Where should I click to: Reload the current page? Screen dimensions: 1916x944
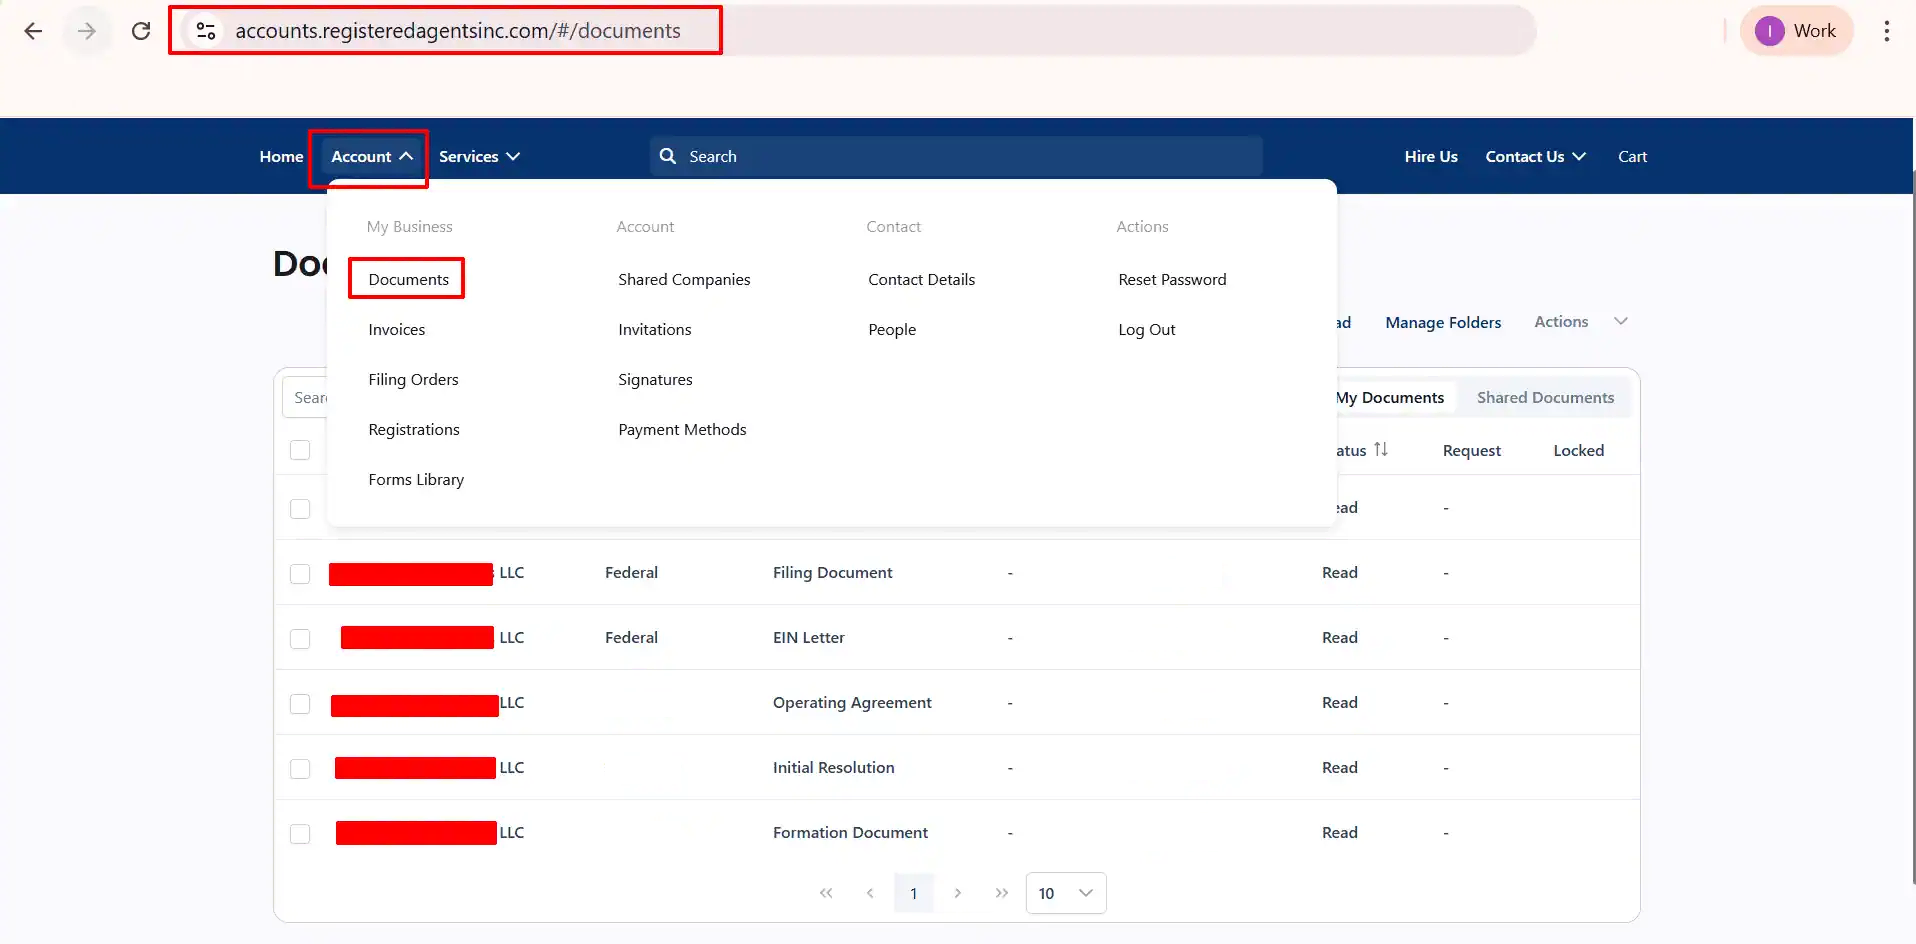click(141, 31)
